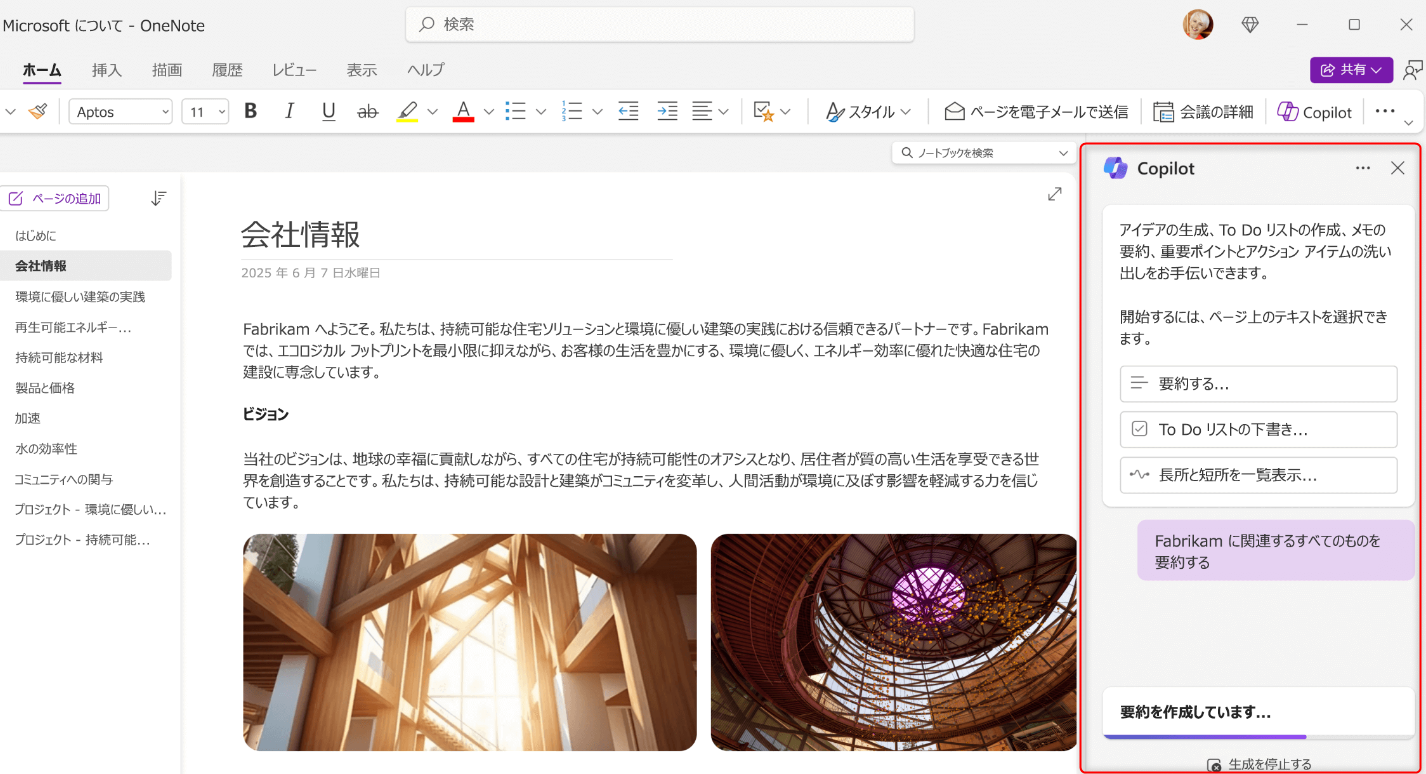Image resolution: width=1426 pixels, height=774 pixels.
Task: Open the スタイル styles menu
Action: tap(869, 112)
